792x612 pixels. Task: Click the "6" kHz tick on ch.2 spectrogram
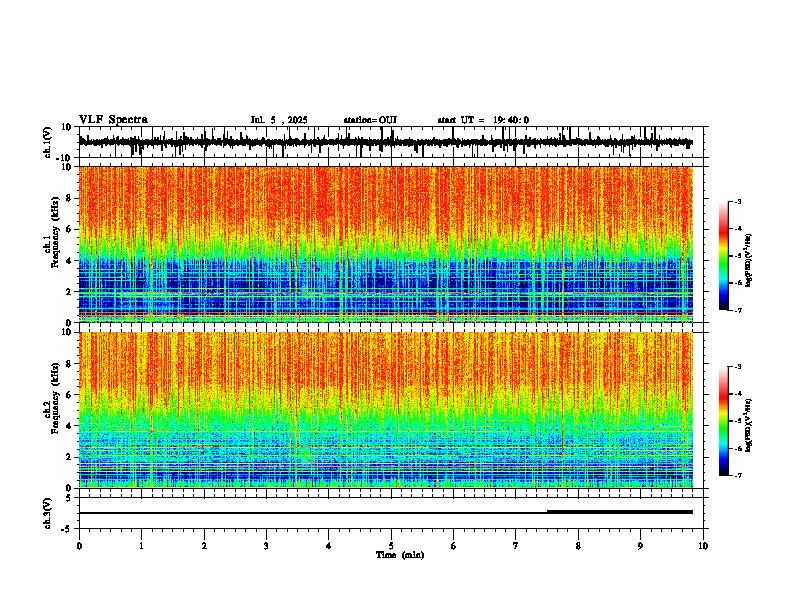click(x=70, y=395)
